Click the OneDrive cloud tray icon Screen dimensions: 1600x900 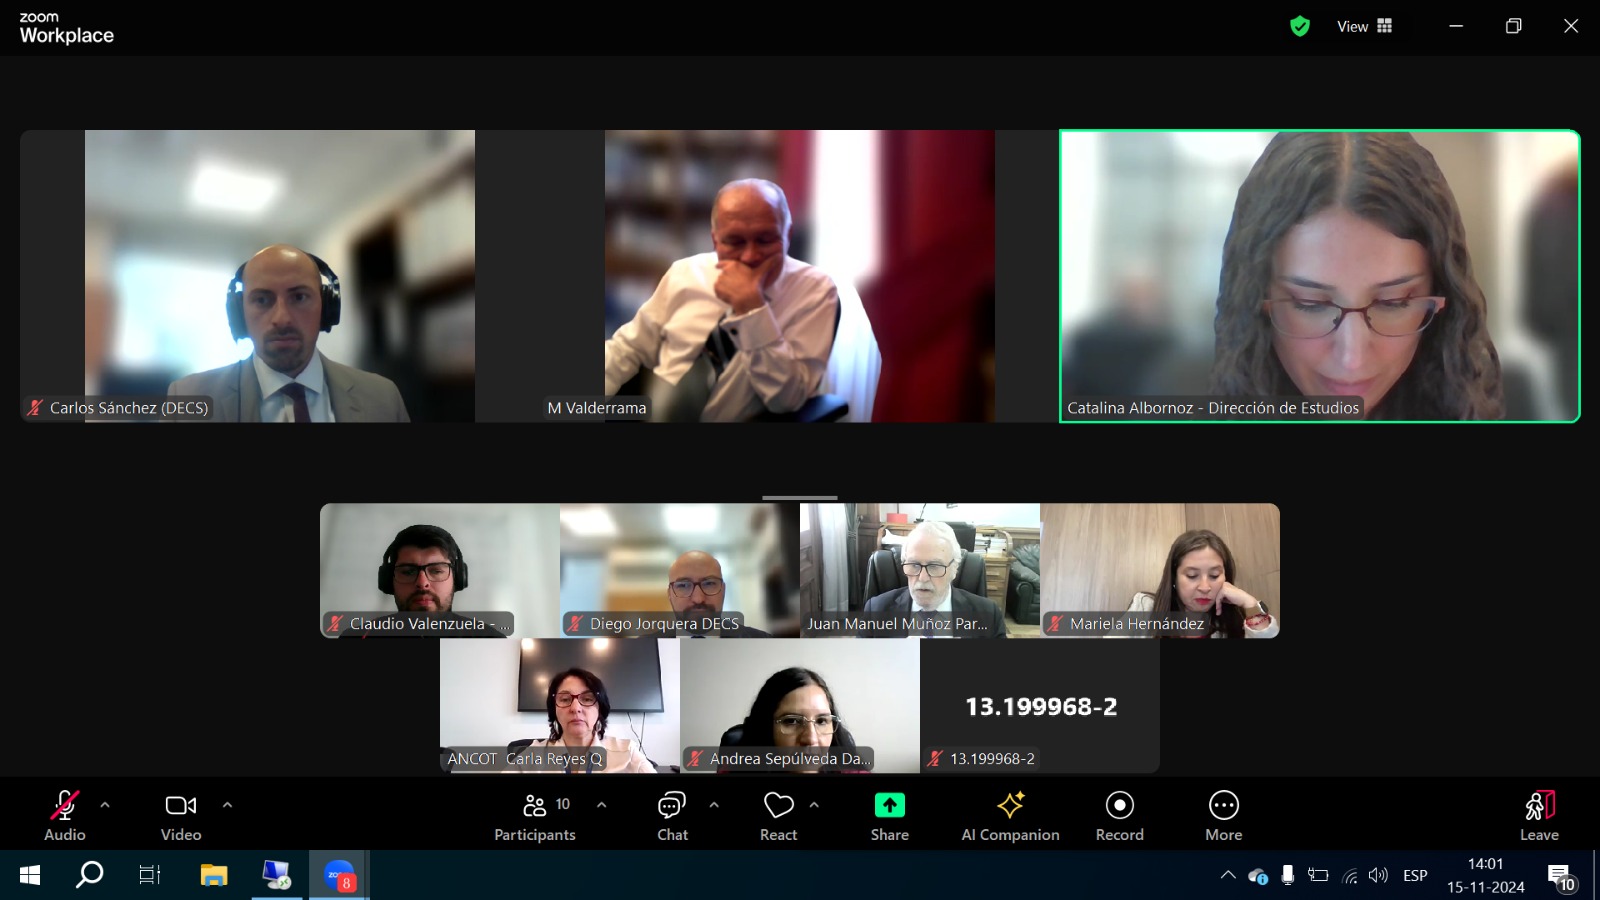(x=1258, y=876)
